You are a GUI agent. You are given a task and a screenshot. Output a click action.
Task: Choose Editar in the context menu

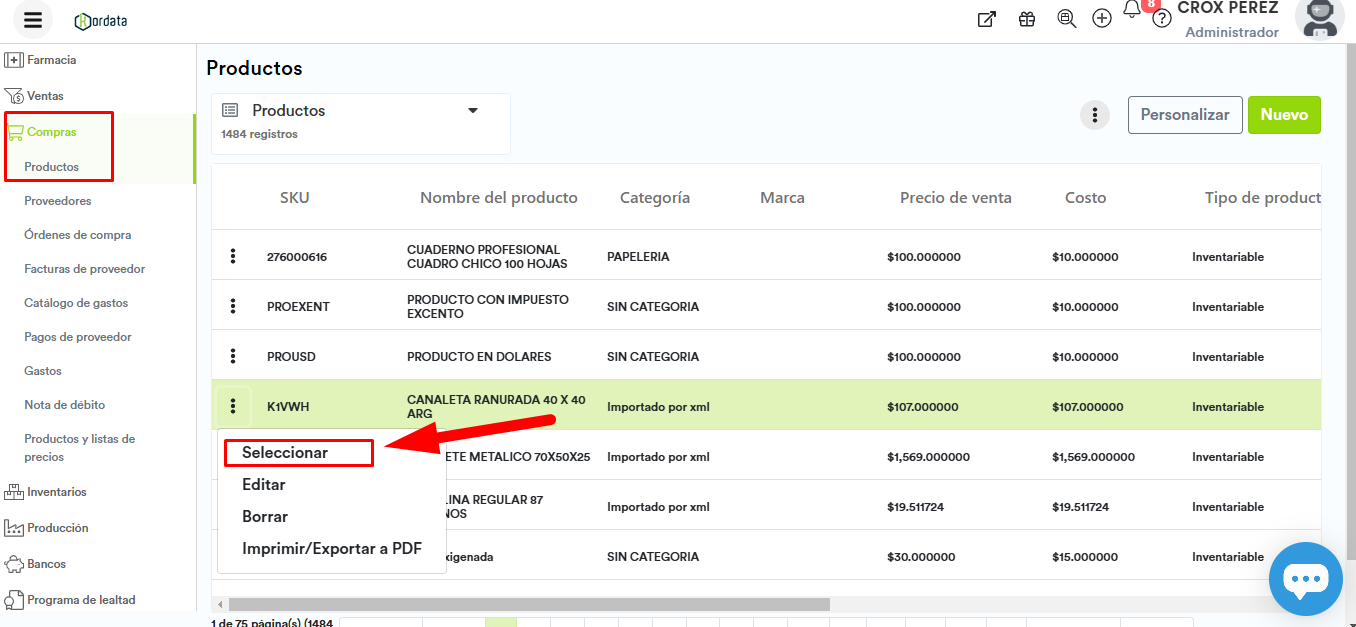(x=264, y=485)
